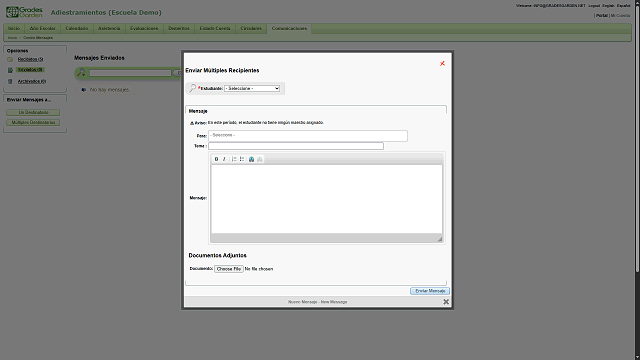Click the remove link icon in editor
The height and width of the screenshot is (360, 640).
260,159
